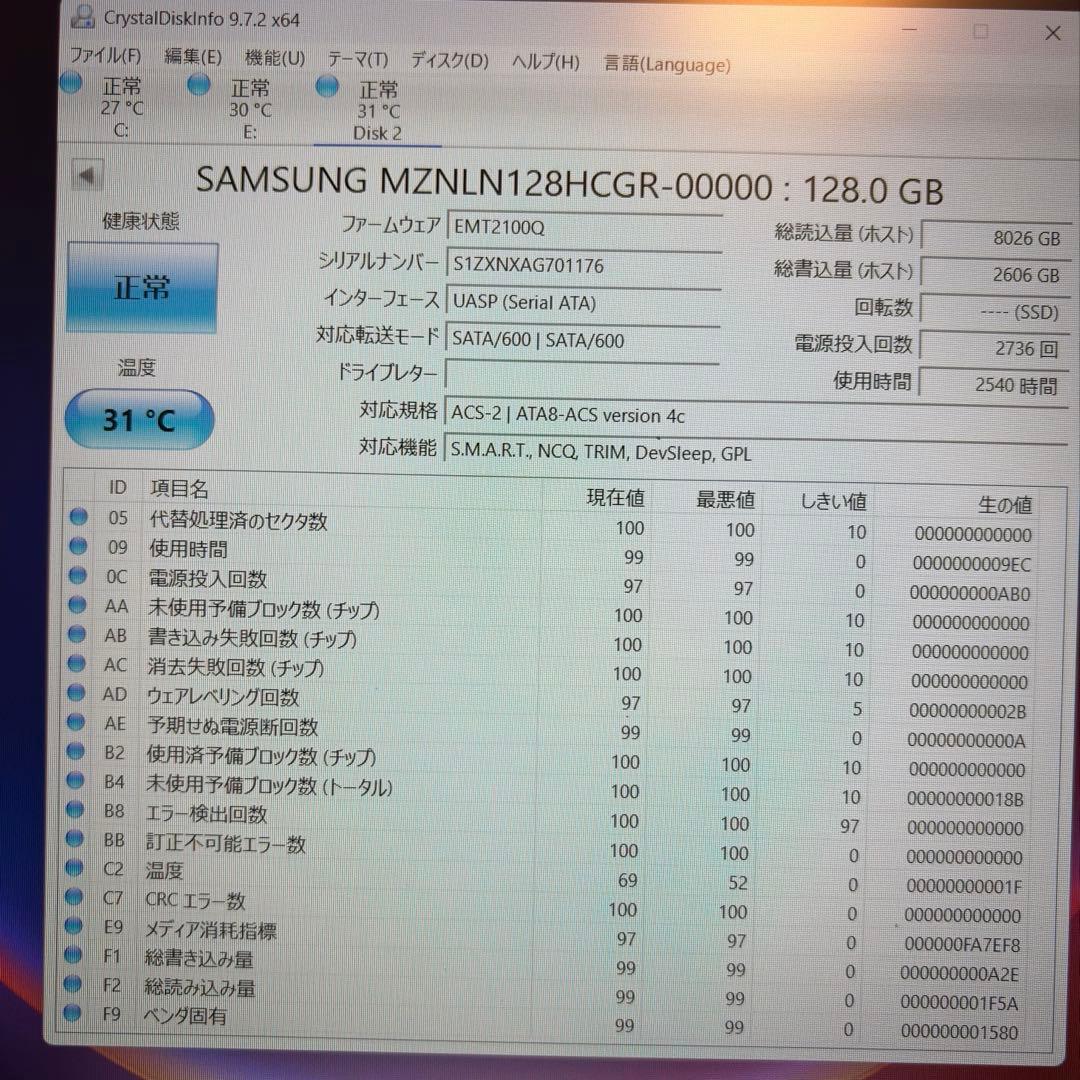
Task: Click the power on hours 2540 時間
Action: (995, 384)
